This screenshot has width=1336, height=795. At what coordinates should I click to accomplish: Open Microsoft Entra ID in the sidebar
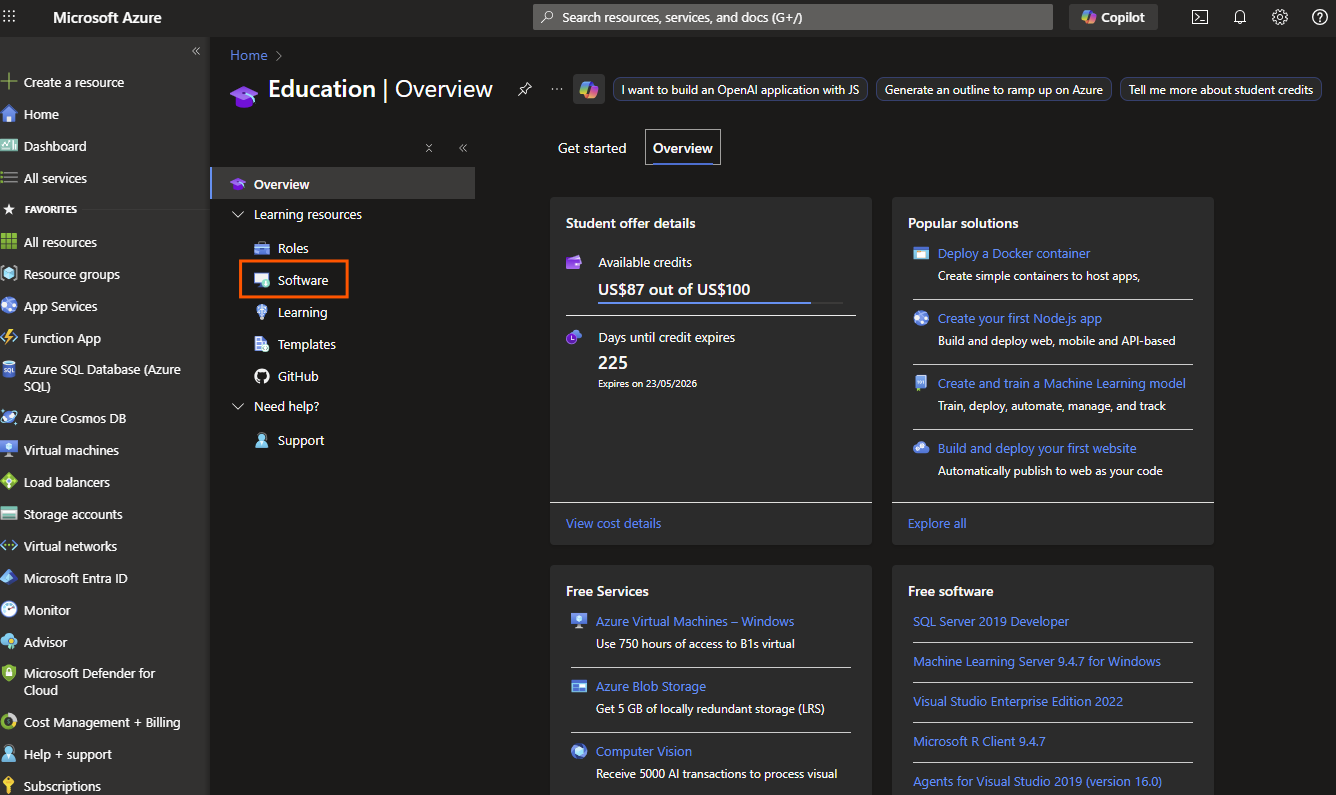76,578
